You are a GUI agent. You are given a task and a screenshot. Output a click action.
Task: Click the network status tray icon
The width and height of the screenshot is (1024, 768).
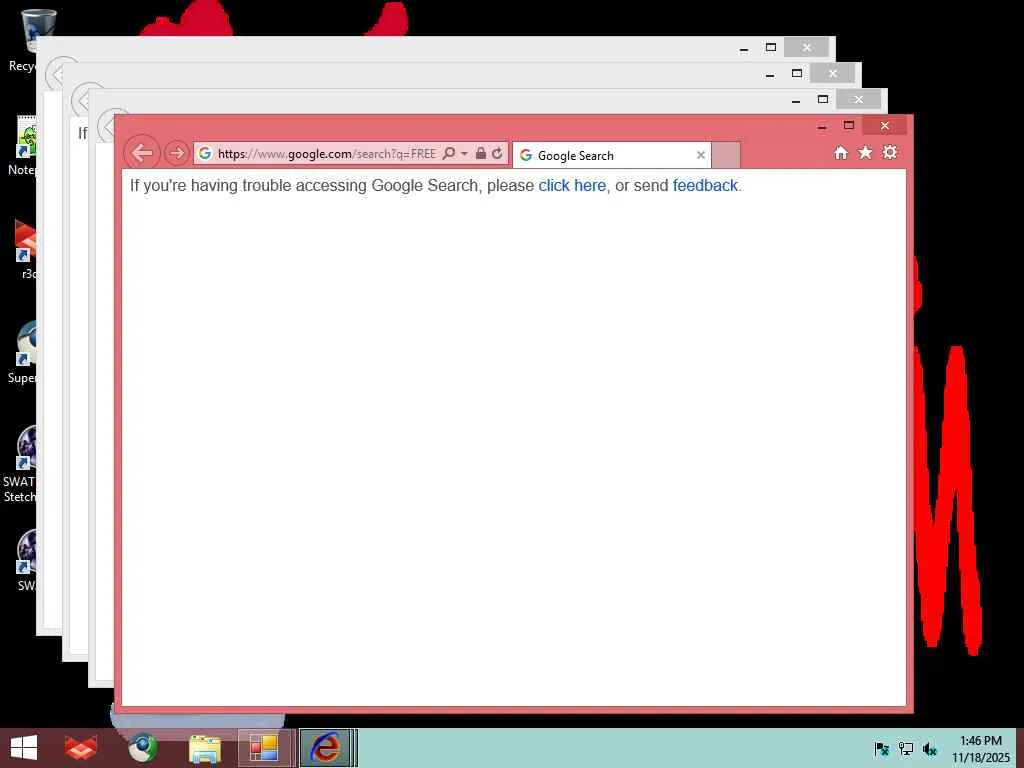pos(906,749)
